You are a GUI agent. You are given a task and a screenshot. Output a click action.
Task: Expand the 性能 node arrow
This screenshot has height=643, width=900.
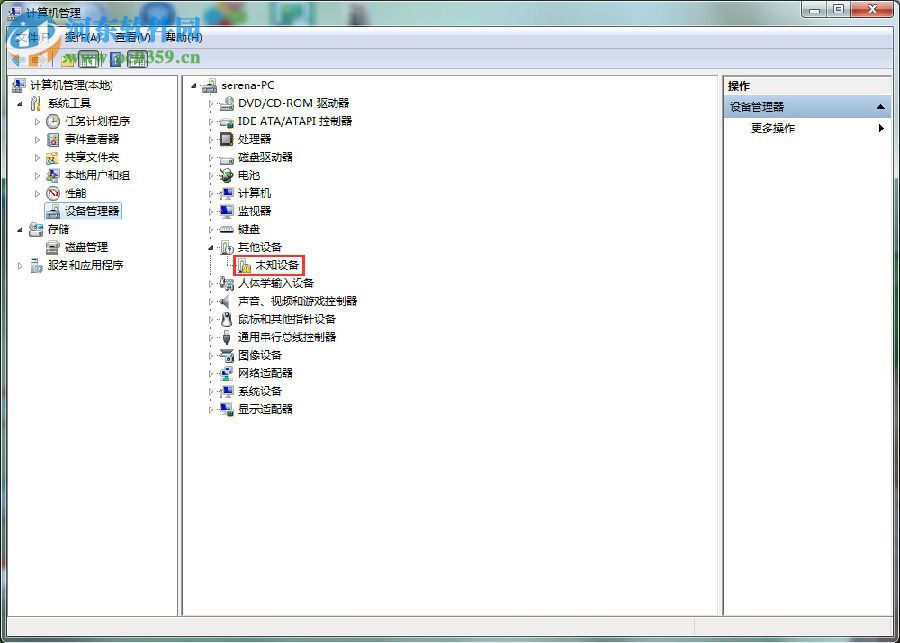click(37, 193)
